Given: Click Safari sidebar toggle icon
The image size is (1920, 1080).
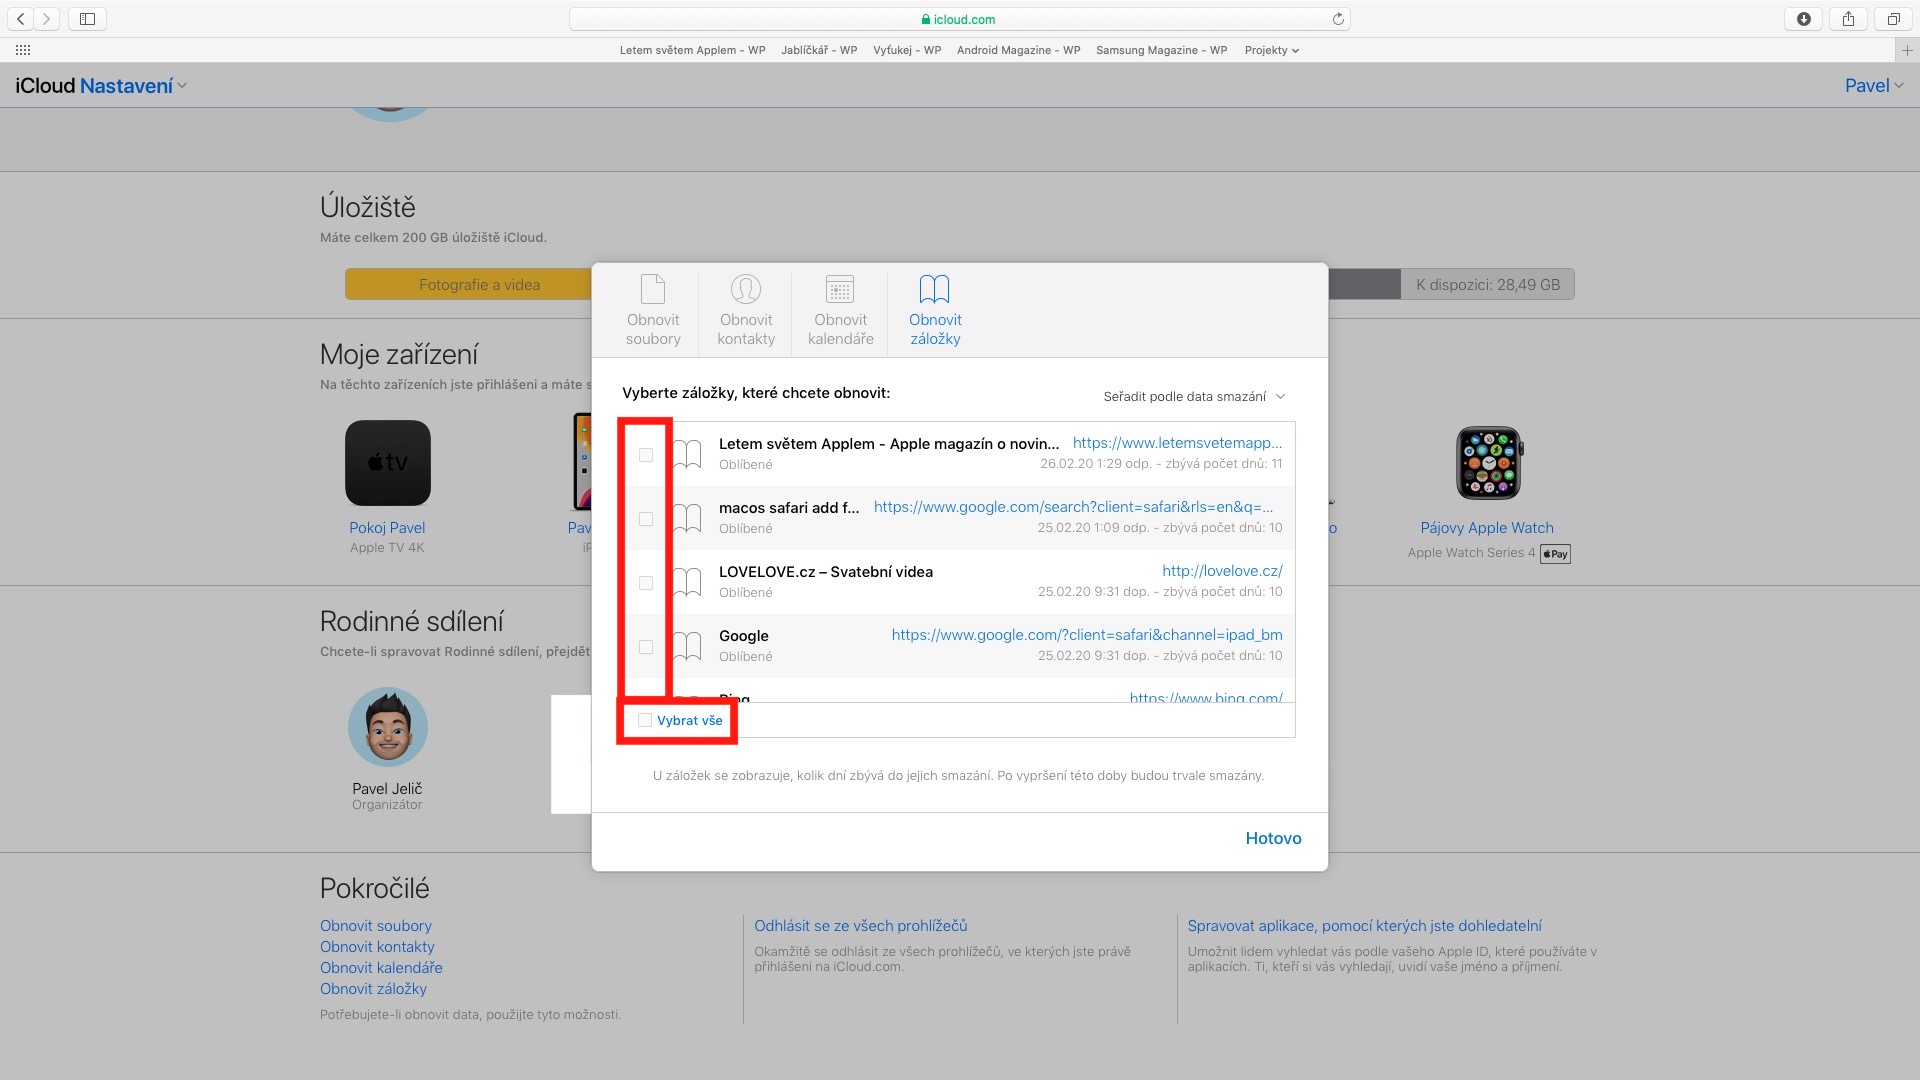Looking at the screenshot, I should click(x=87, y=19).
